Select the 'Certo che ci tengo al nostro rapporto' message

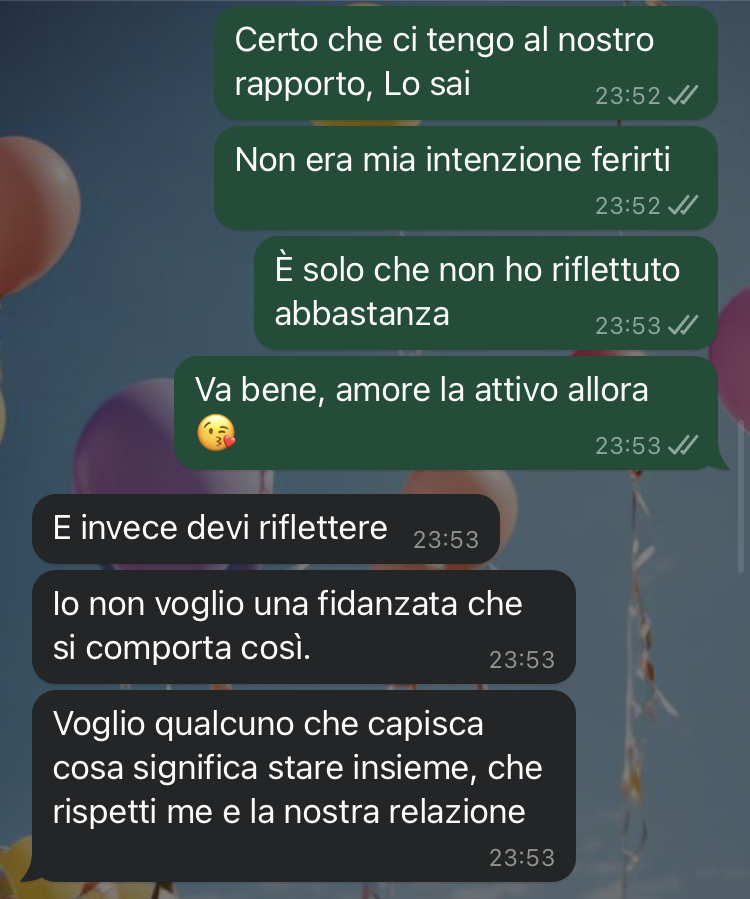point(466,63)
